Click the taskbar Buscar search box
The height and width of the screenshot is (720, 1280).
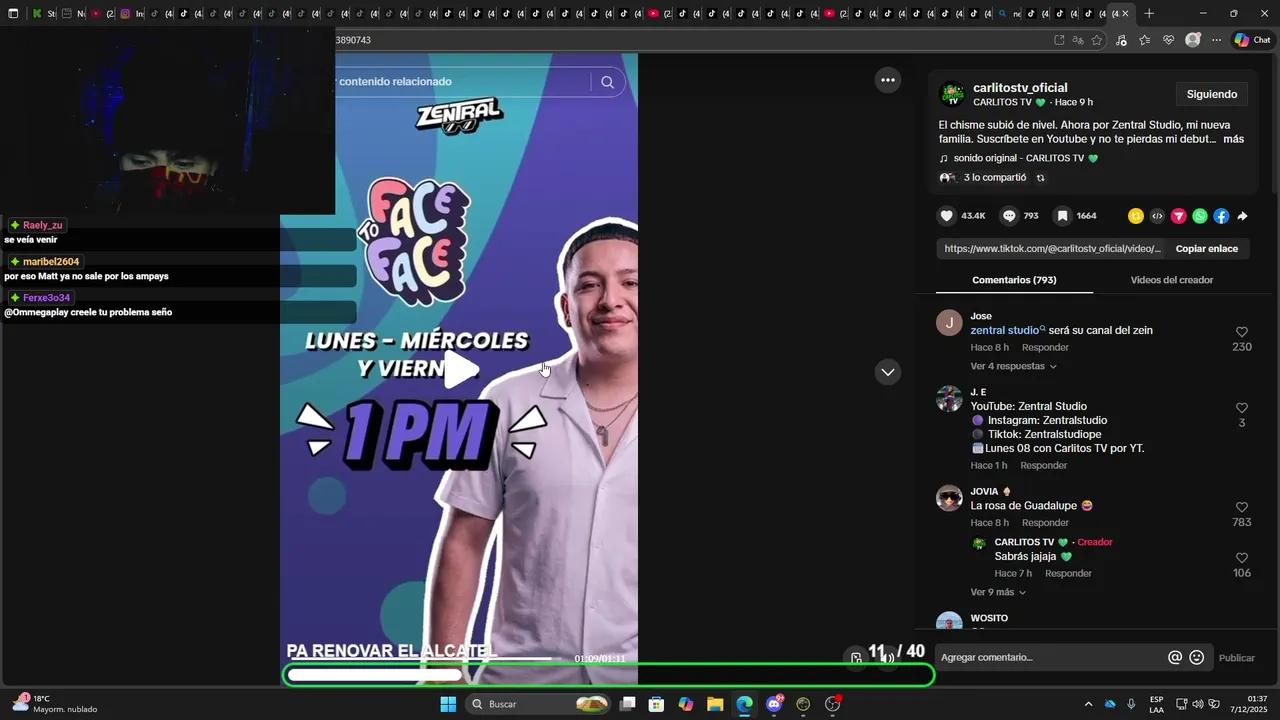[x=539, y=704]
